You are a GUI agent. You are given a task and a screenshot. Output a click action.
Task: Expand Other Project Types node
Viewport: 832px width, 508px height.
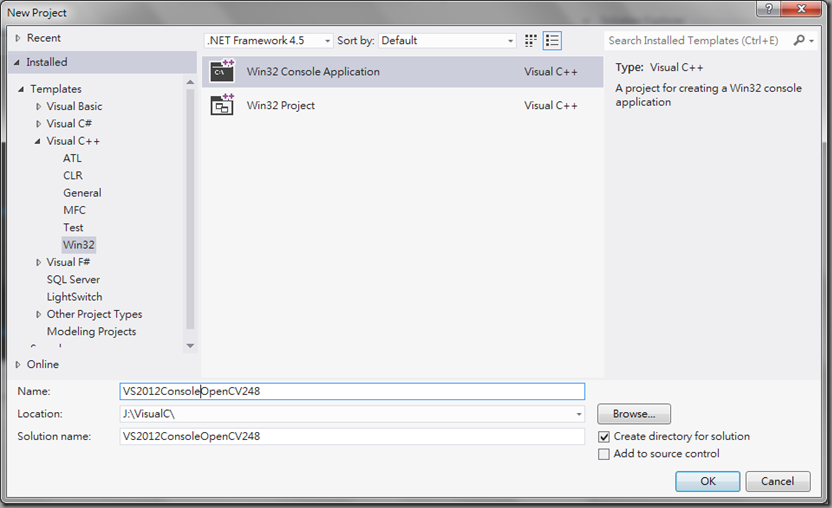(38, 314)
